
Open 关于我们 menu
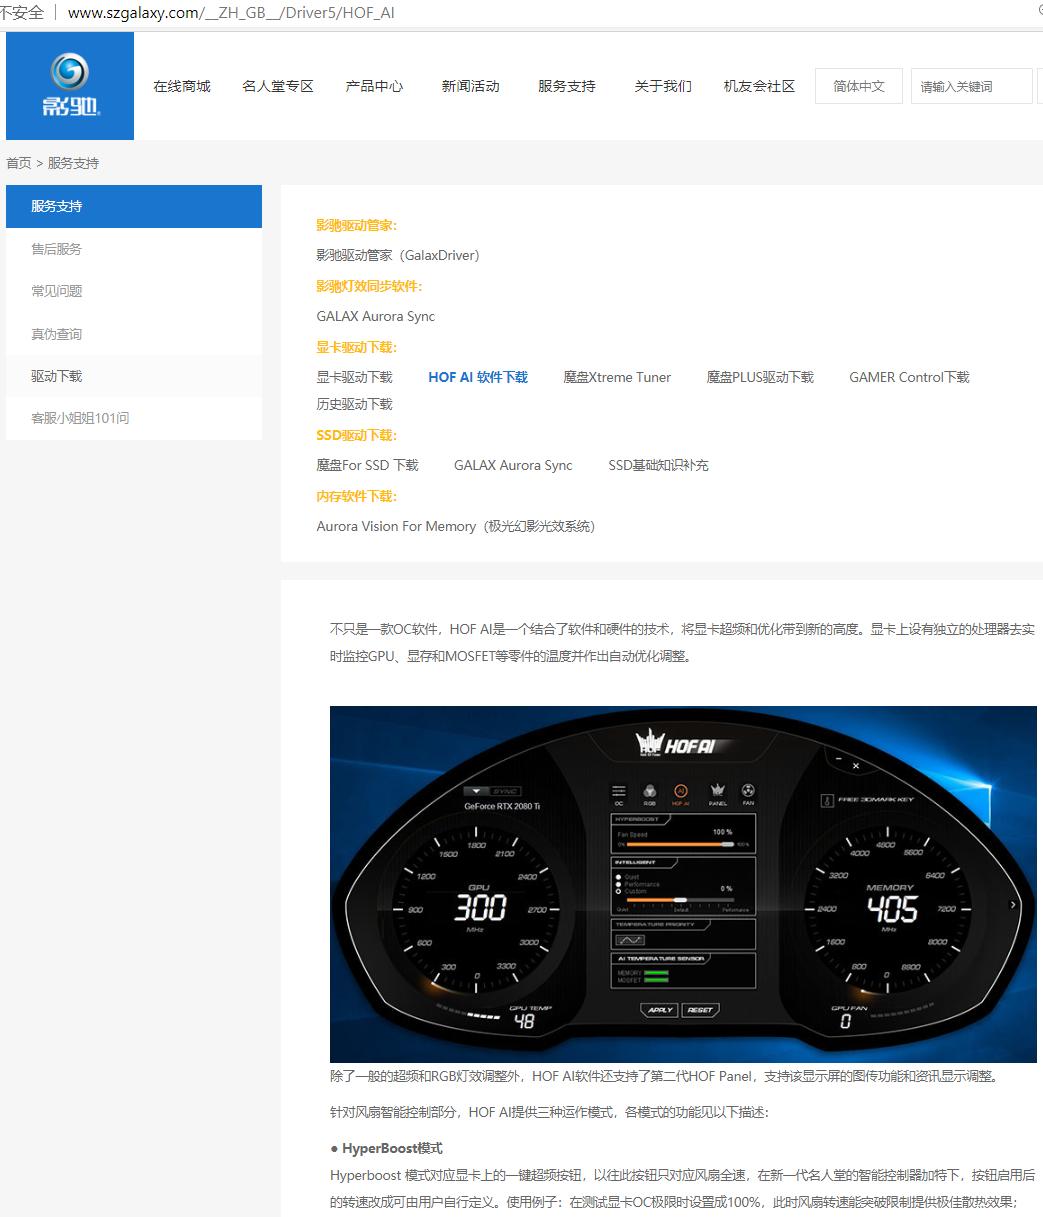[x=663, y=86]
